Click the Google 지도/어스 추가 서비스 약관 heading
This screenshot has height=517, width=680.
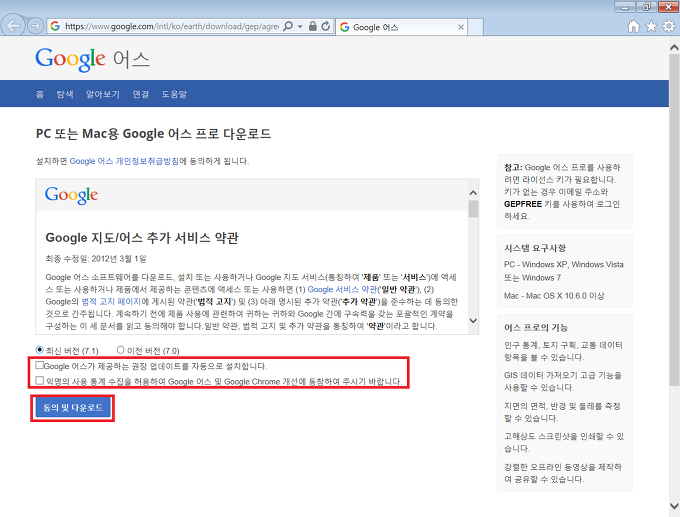(x=142, y=238)
